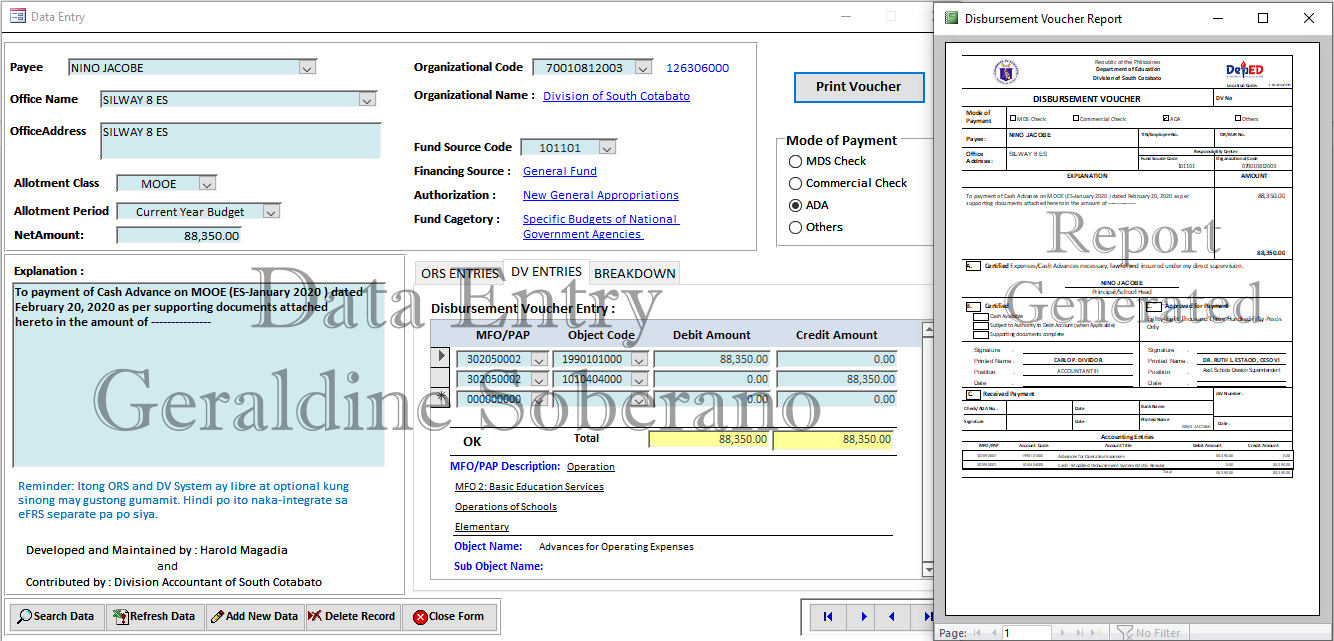Screen dimensions: 1334x641
Task: Select the new-row asterisk record selector
Action: click(440, 397)
